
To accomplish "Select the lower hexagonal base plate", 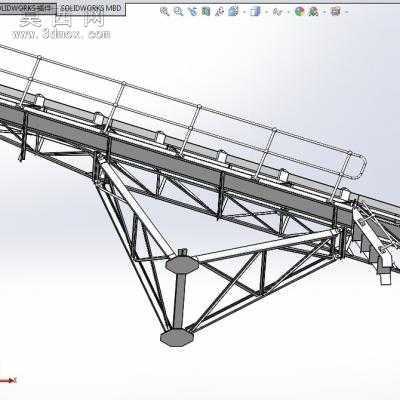I will tap(177, 338).
